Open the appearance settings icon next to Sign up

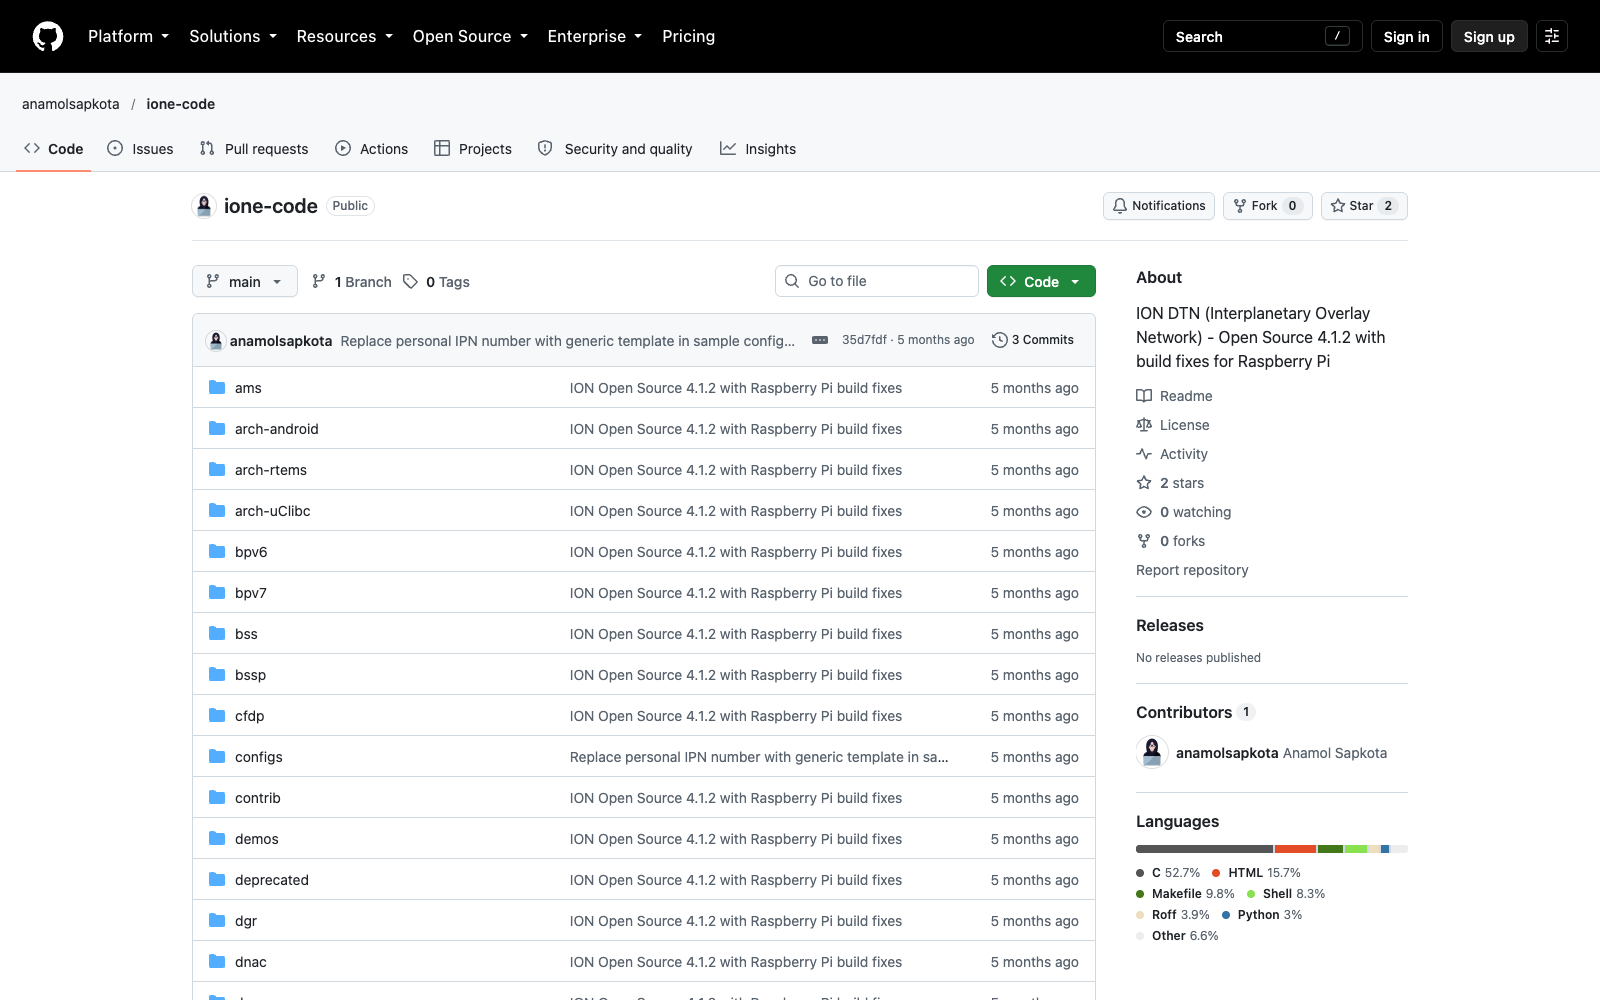pyautogui.click(x=1552, y=36)
